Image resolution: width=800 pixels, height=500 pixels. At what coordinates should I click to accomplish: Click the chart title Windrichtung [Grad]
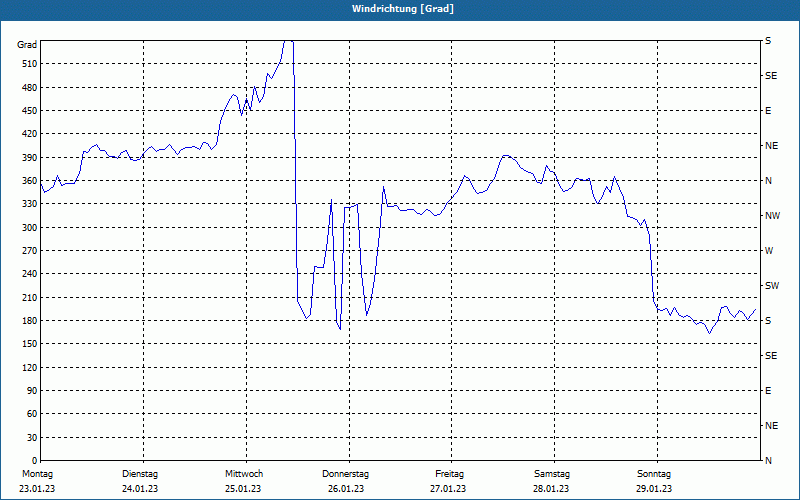tap(403, 9)
